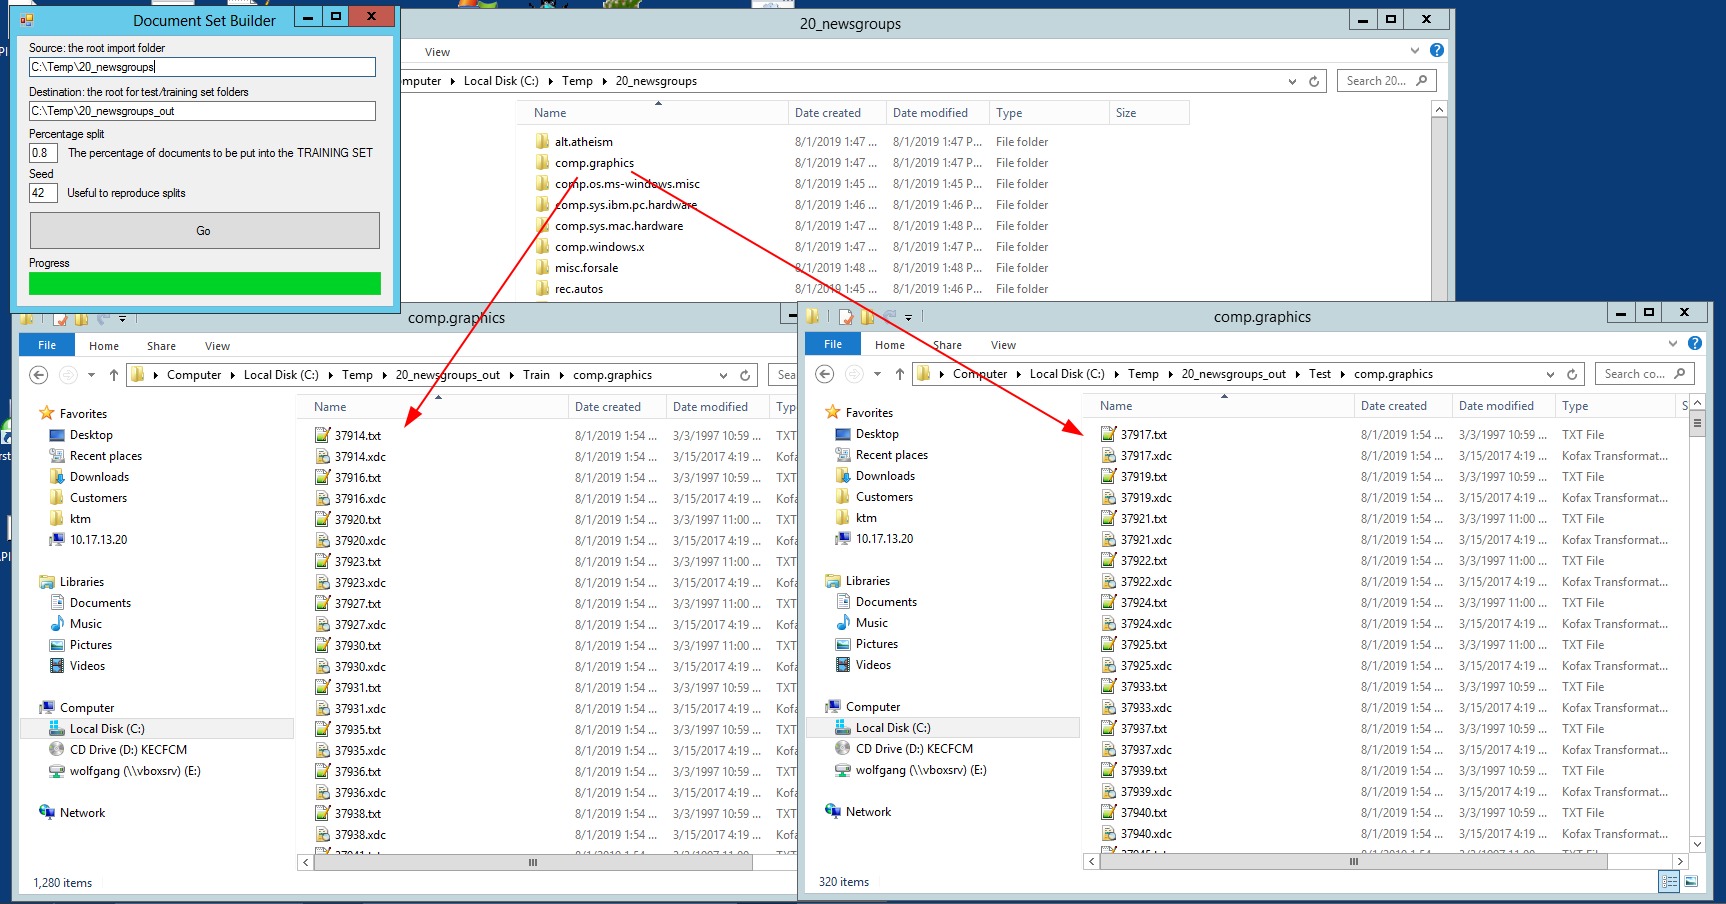Click the up-directory arrow in the Train folder window

click(x=114, y=375)
